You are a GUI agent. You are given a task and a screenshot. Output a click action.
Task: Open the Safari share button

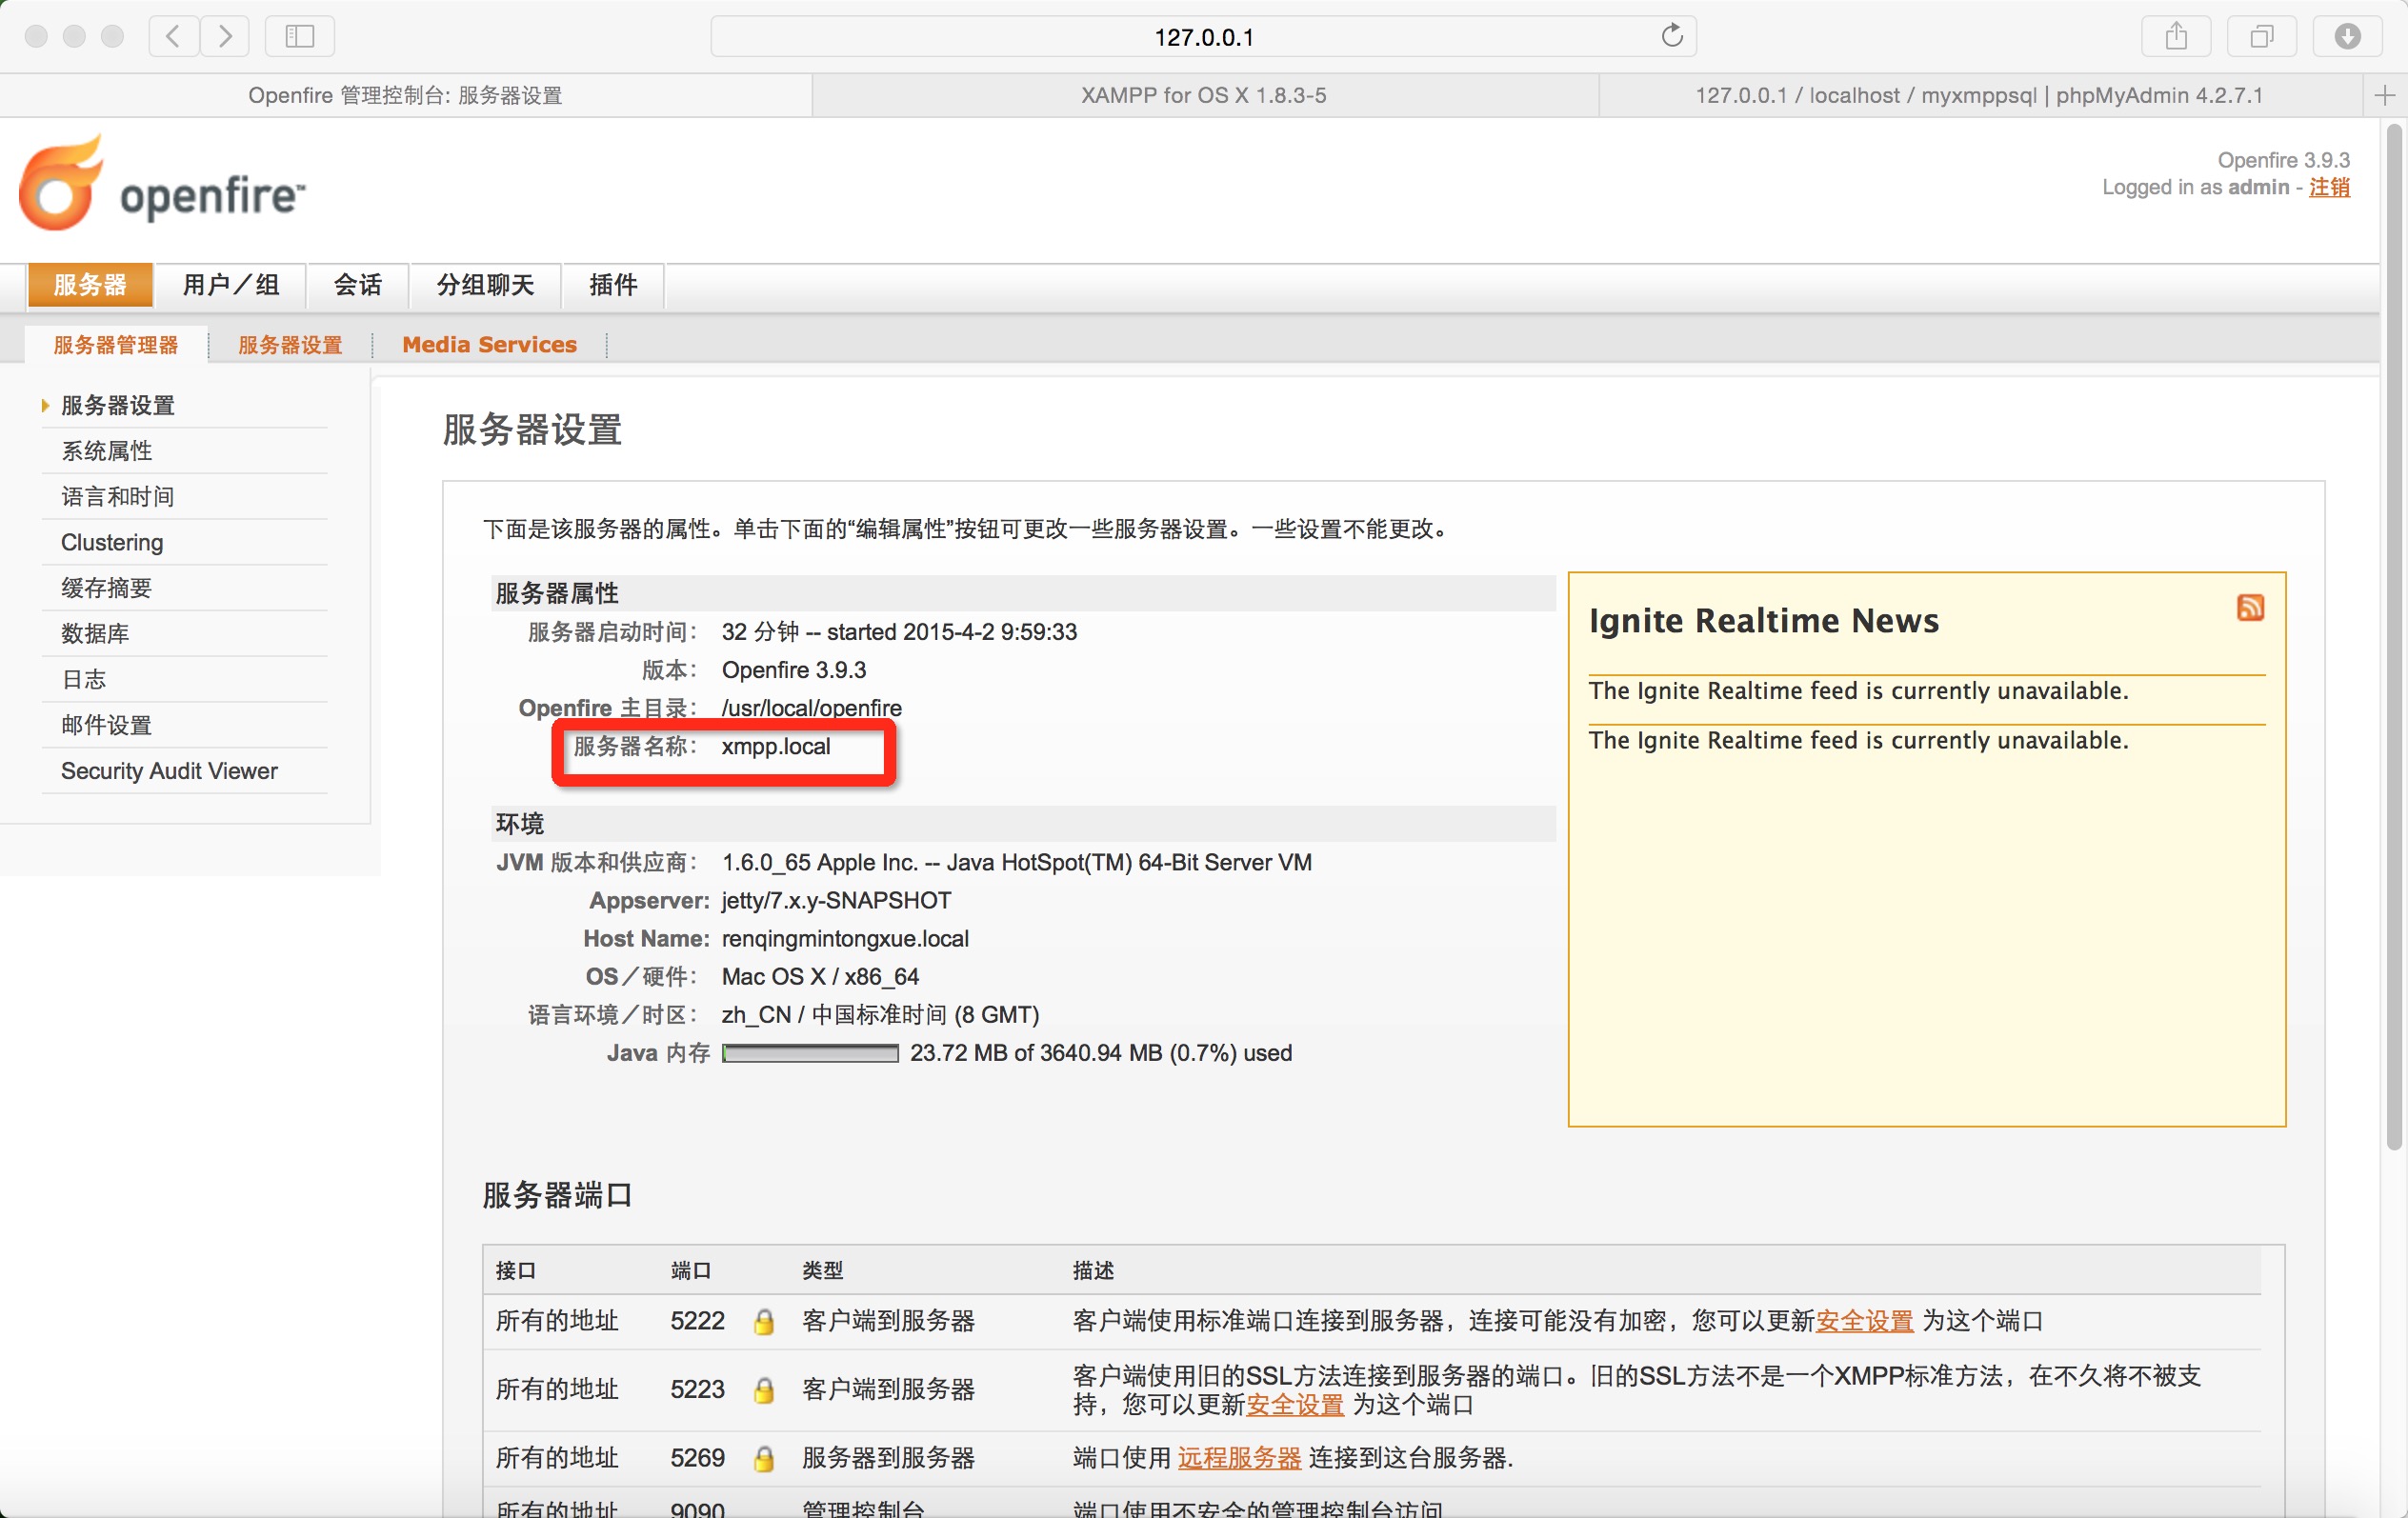pyautogui.click(x=2176, y=37)
